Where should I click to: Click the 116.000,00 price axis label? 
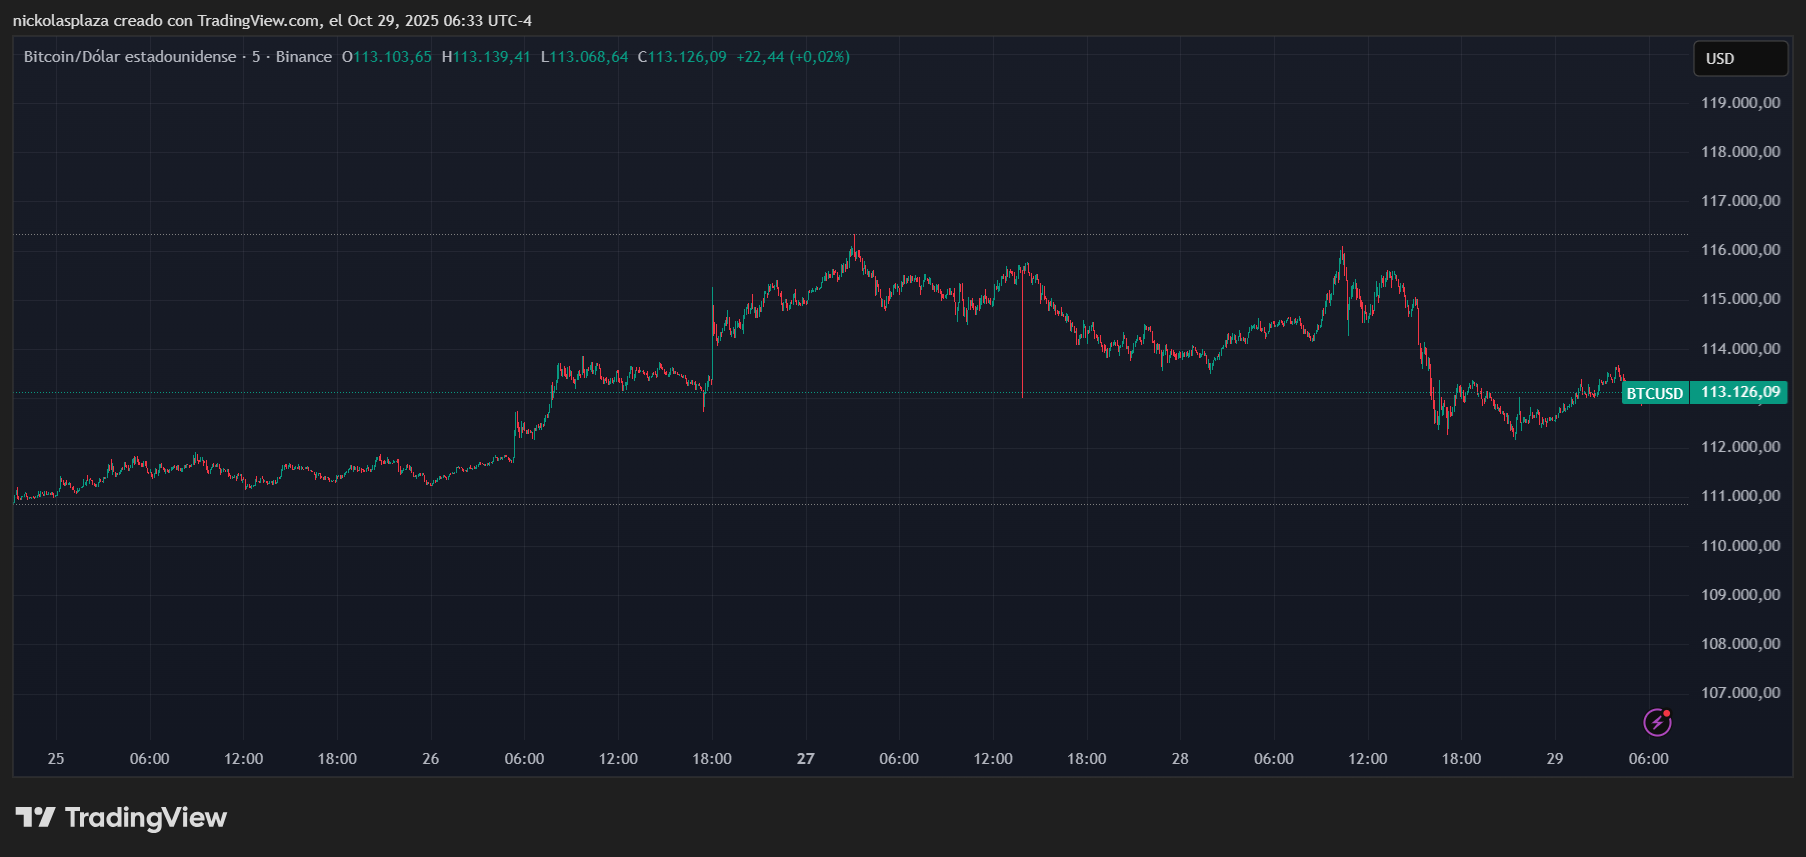tap(1740, 250)
